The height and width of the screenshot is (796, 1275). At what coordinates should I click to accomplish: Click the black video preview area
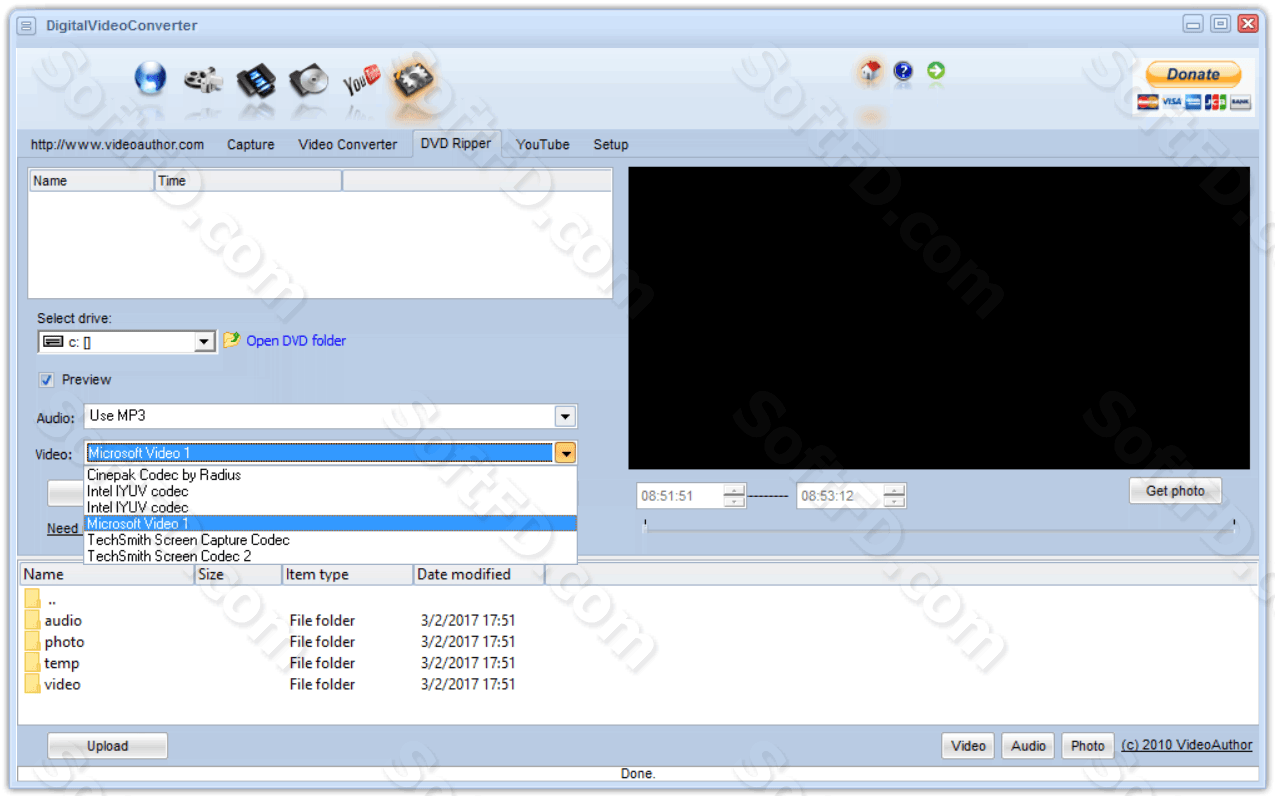(x=939, y=318)
